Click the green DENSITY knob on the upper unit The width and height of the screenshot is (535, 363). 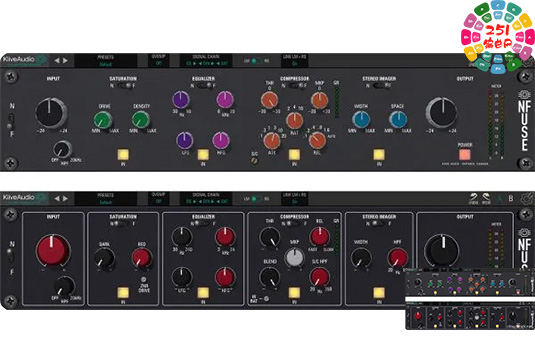click(141, 120)
